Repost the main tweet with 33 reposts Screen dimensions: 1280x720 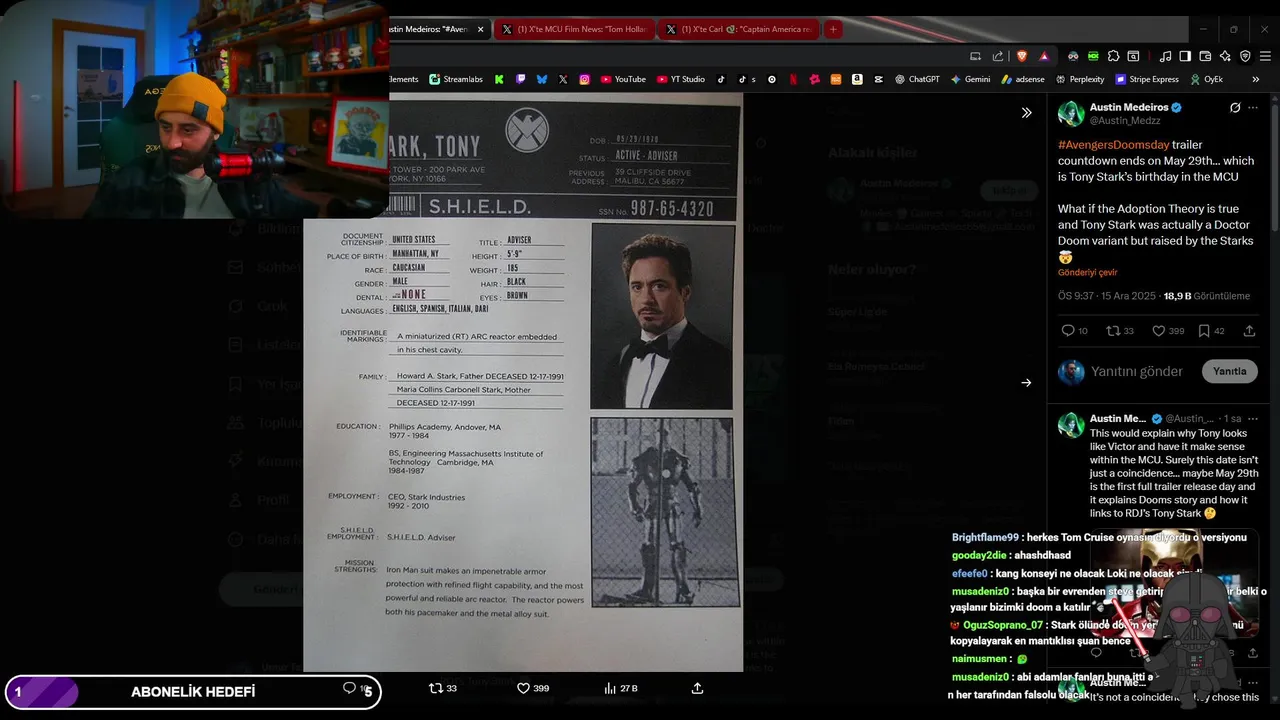point(1120,331)
